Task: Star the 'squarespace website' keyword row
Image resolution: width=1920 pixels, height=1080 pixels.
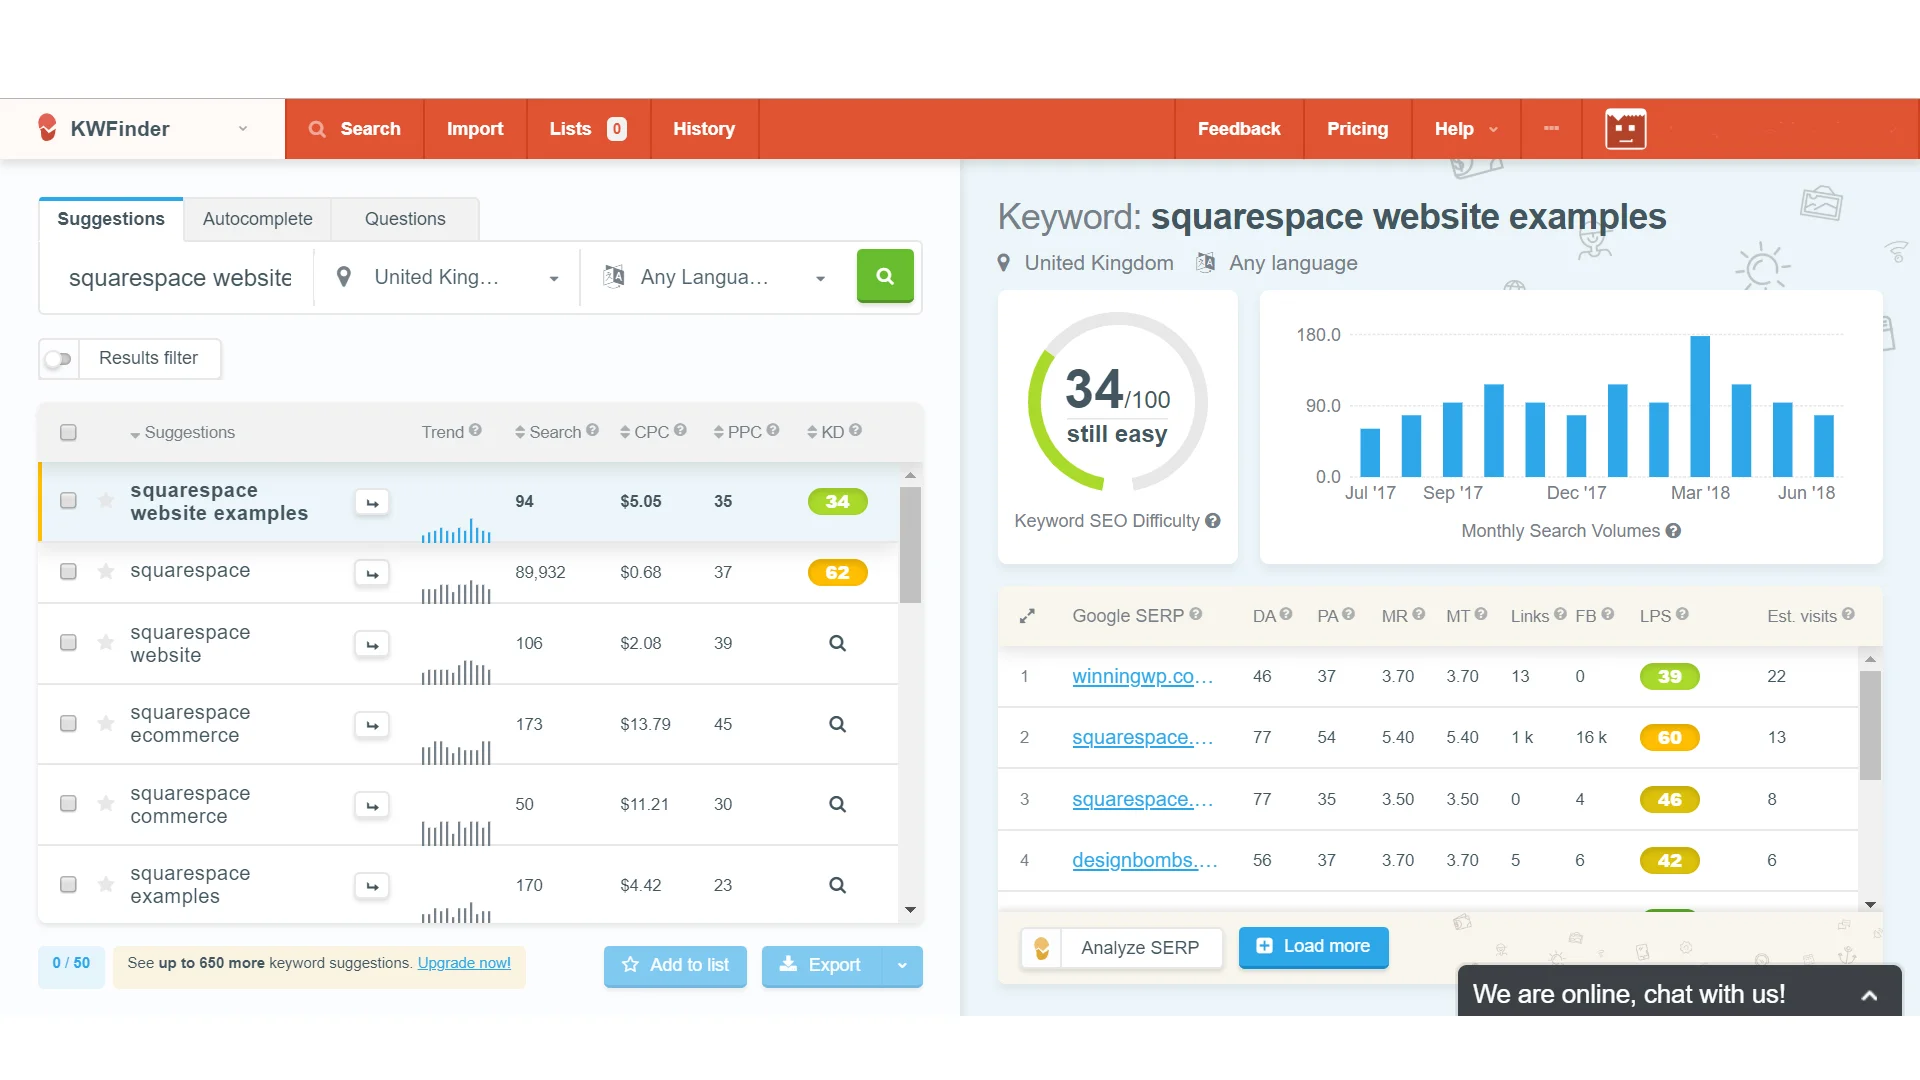Action: click(105, 642)
